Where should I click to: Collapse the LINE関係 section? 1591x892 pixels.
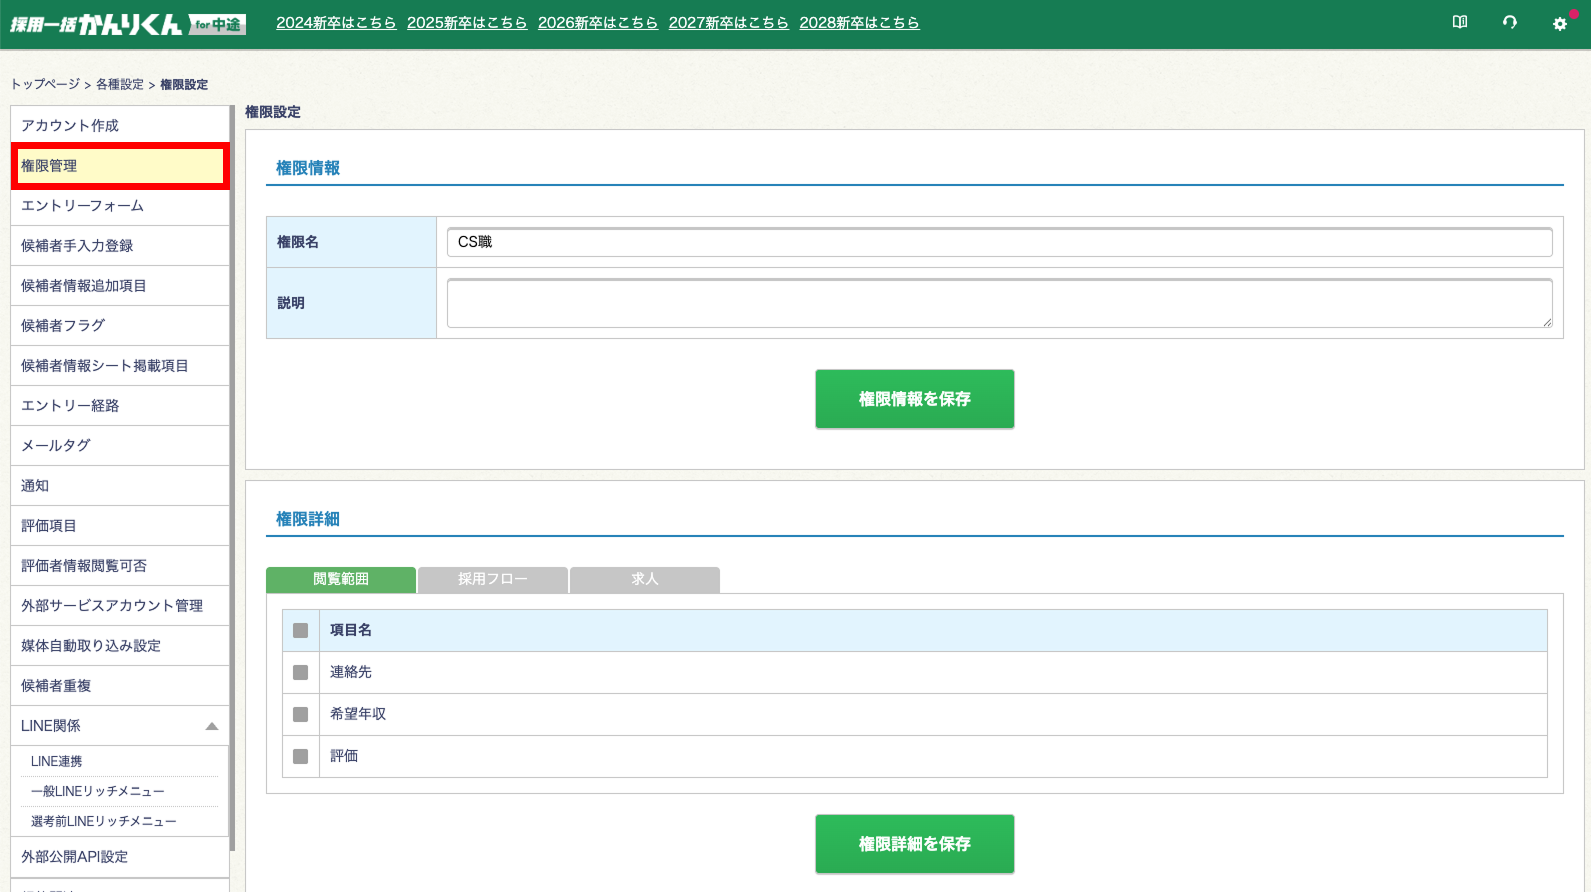point(211,726)
